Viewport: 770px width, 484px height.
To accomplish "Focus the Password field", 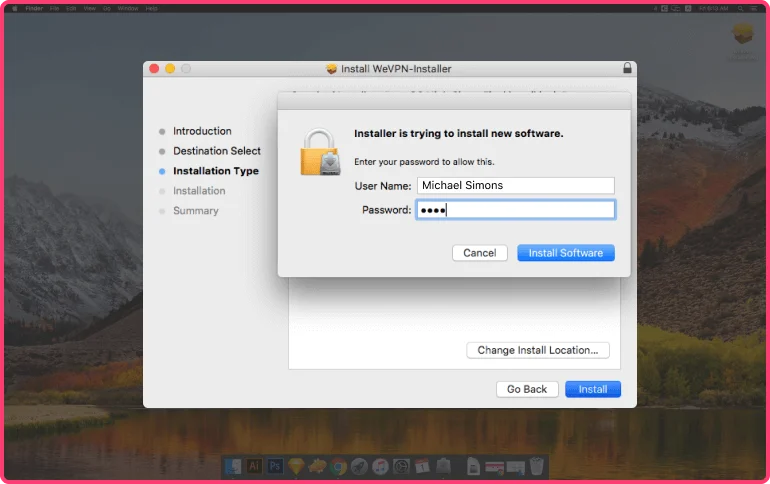I will point(516,210).
